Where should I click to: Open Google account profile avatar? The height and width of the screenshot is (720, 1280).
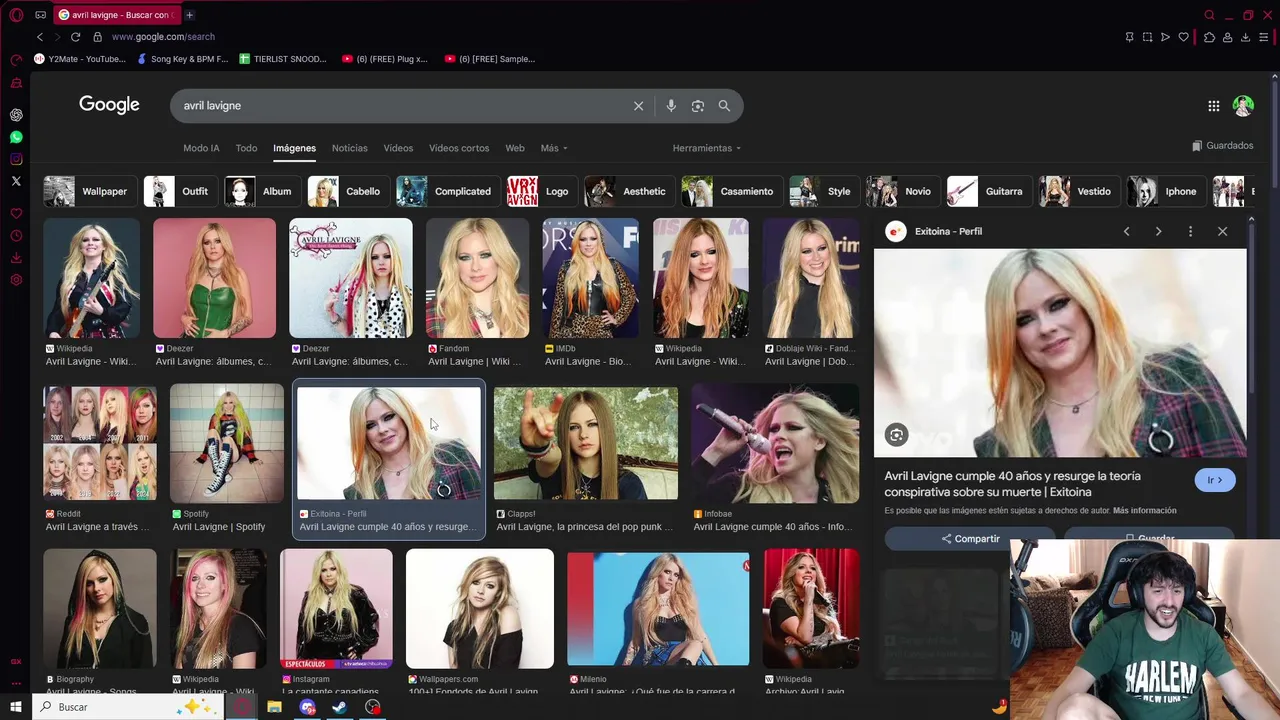(1243, 106)
